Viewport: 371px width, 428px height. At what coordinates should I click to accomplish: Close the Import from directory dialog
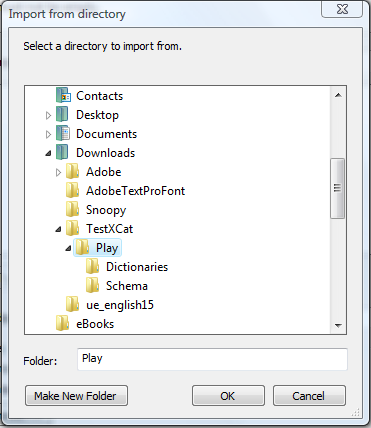(x=342, y=10)
